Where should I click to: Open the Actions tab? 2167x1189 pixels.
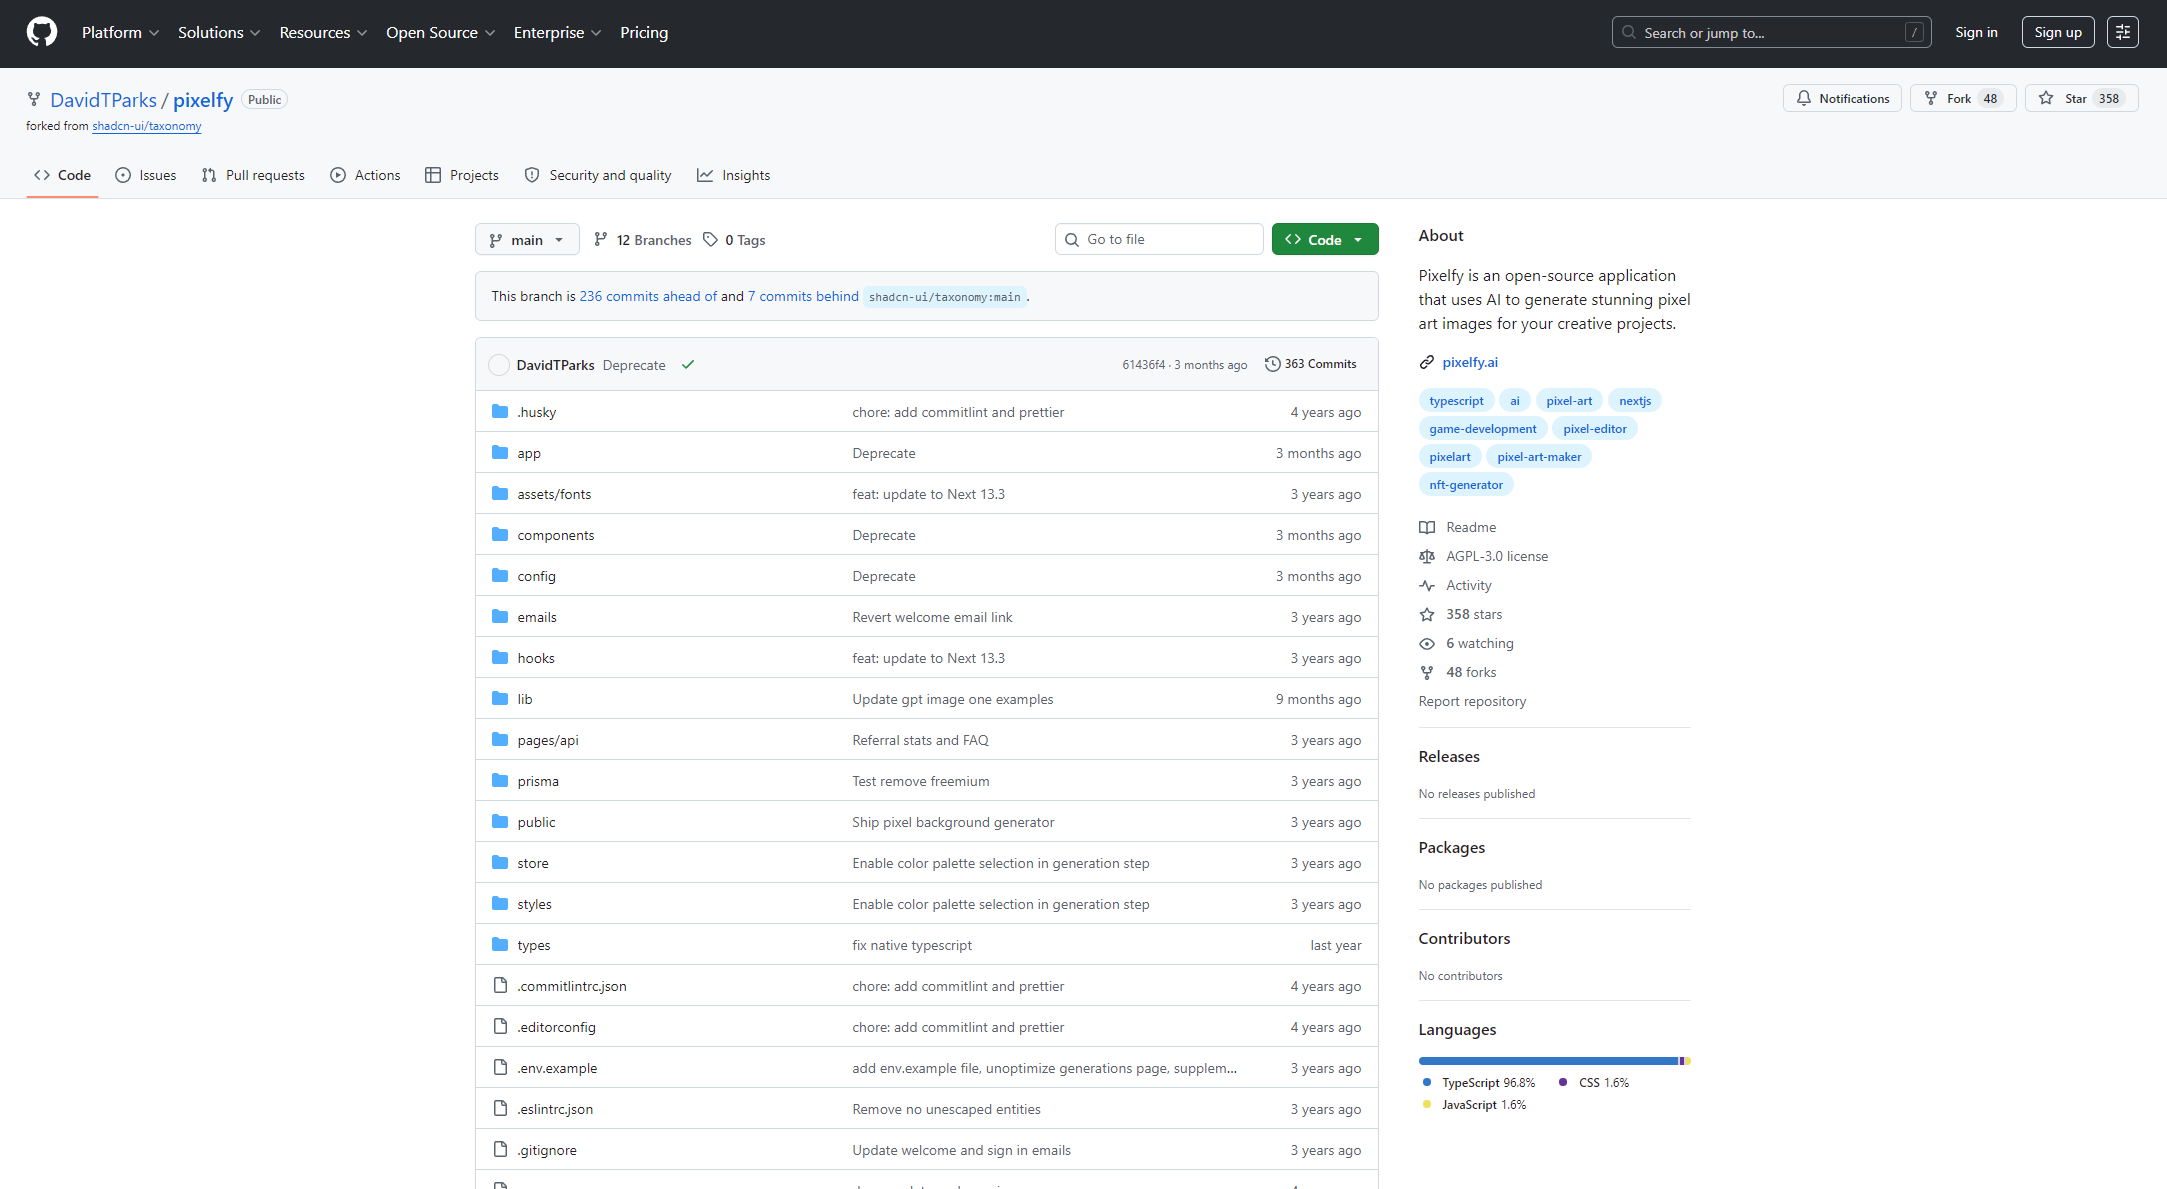click(365, 175)
